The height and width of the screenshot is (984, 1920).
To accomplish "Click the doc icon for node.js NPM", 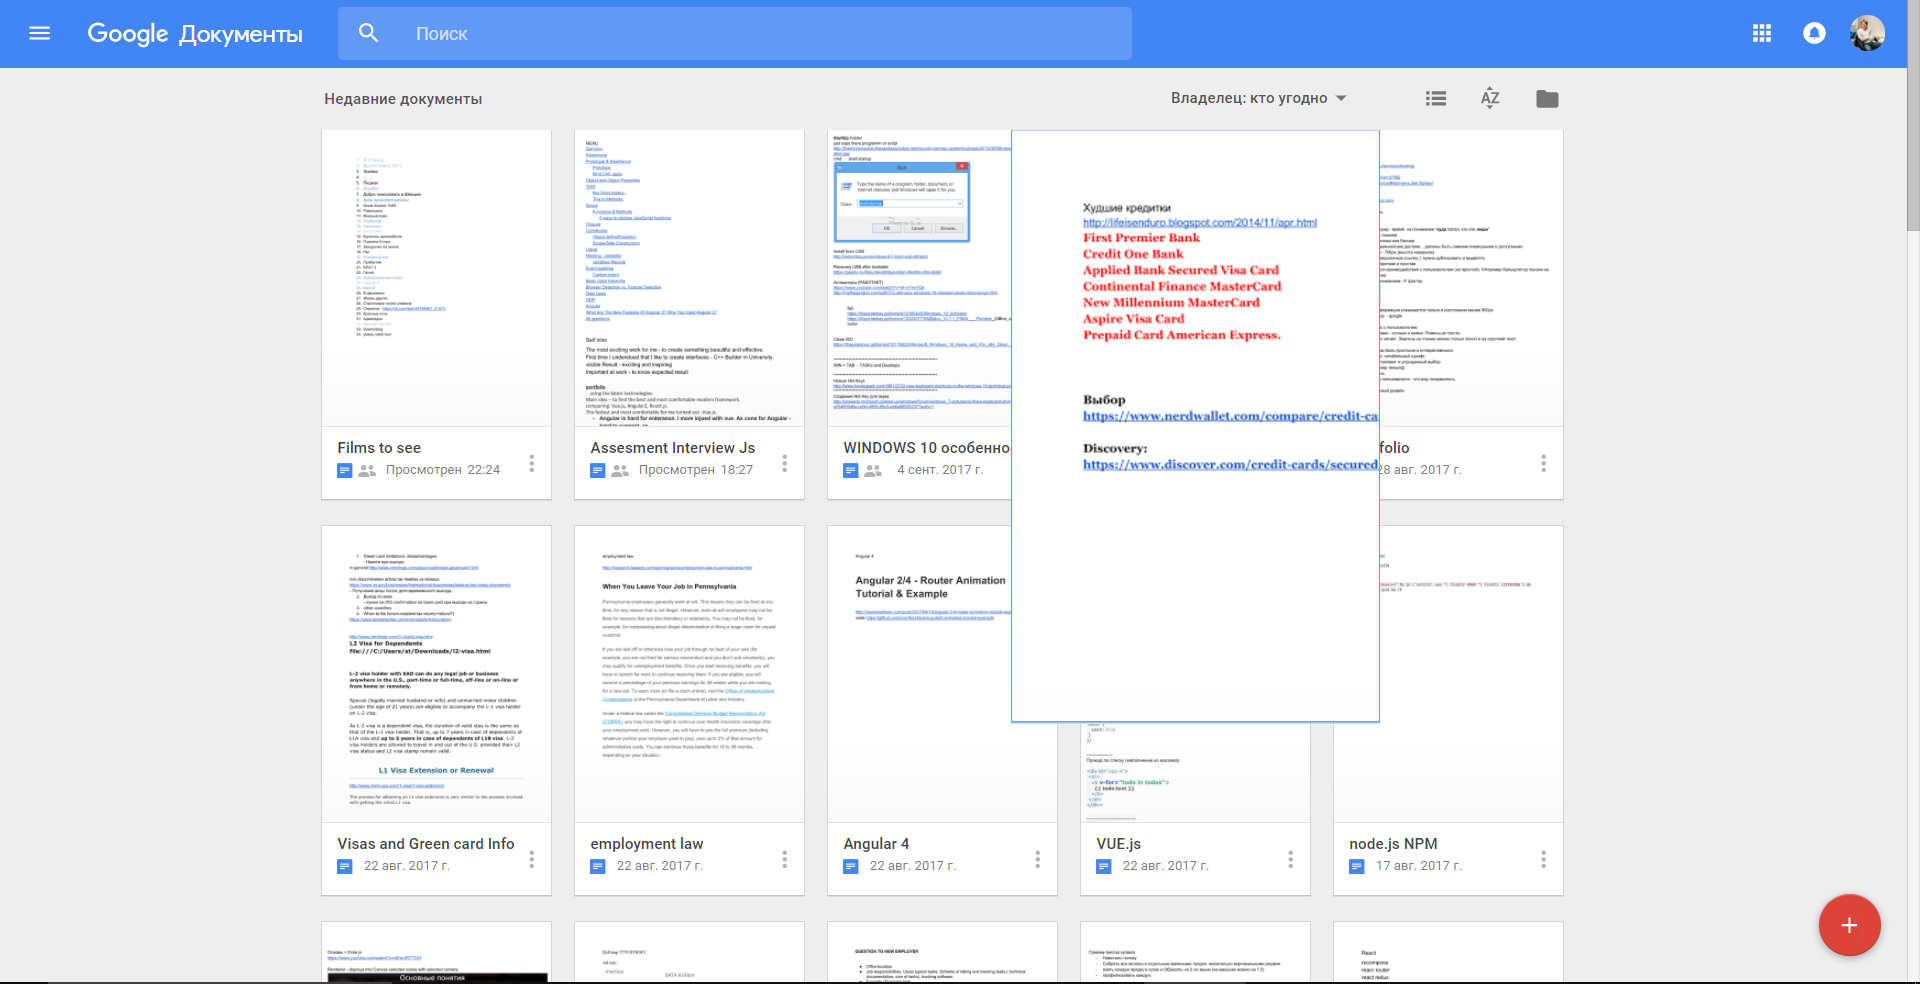I will [x=1357, y=866].
